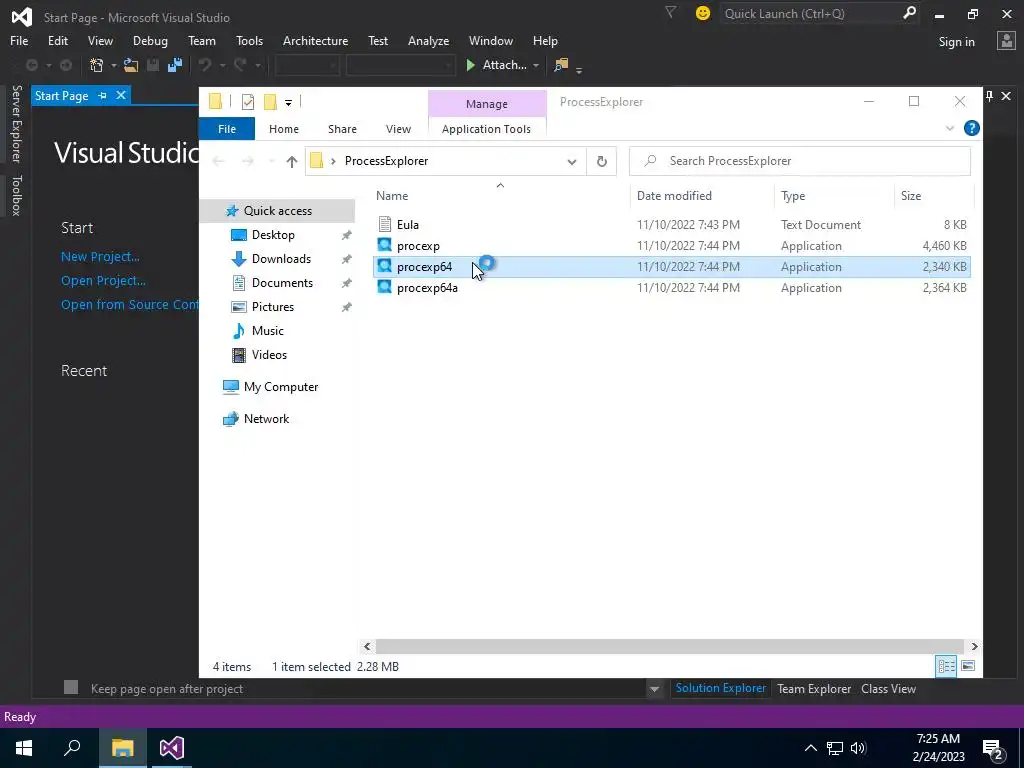Image resolution: width=1024 pixels, height=768 pixels.
Task: Click the Search ProcessExplorer field
Action: point(800,161)
